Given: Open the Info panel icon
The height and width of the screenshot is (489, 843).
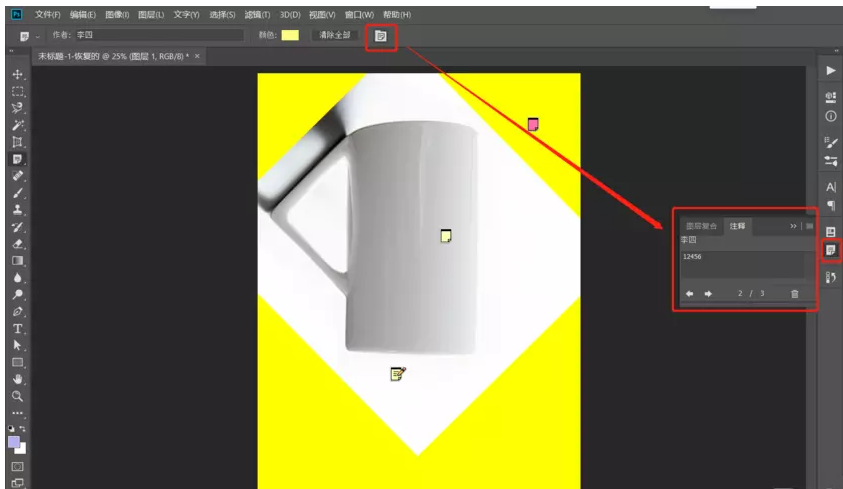Looking at the screenshot, I should coord(831,116).
